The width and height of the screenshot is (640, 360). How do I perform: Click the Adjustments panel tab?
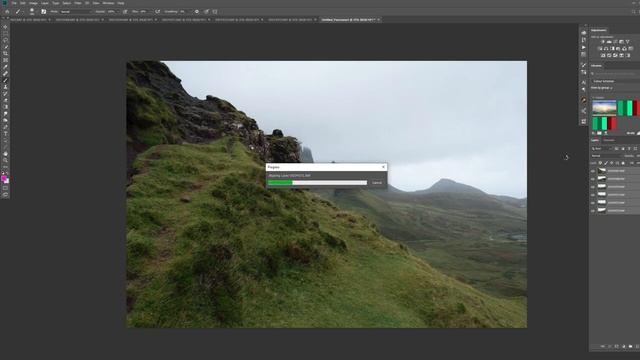pos(599,30)
